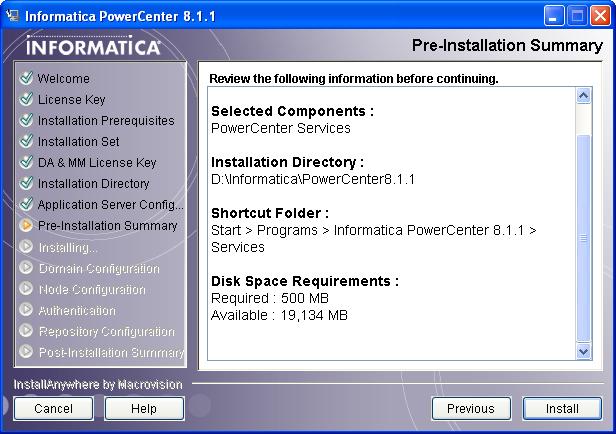Click the checkmark beside Installation Directory
The image size is (616, 434).
coord(26,183)
